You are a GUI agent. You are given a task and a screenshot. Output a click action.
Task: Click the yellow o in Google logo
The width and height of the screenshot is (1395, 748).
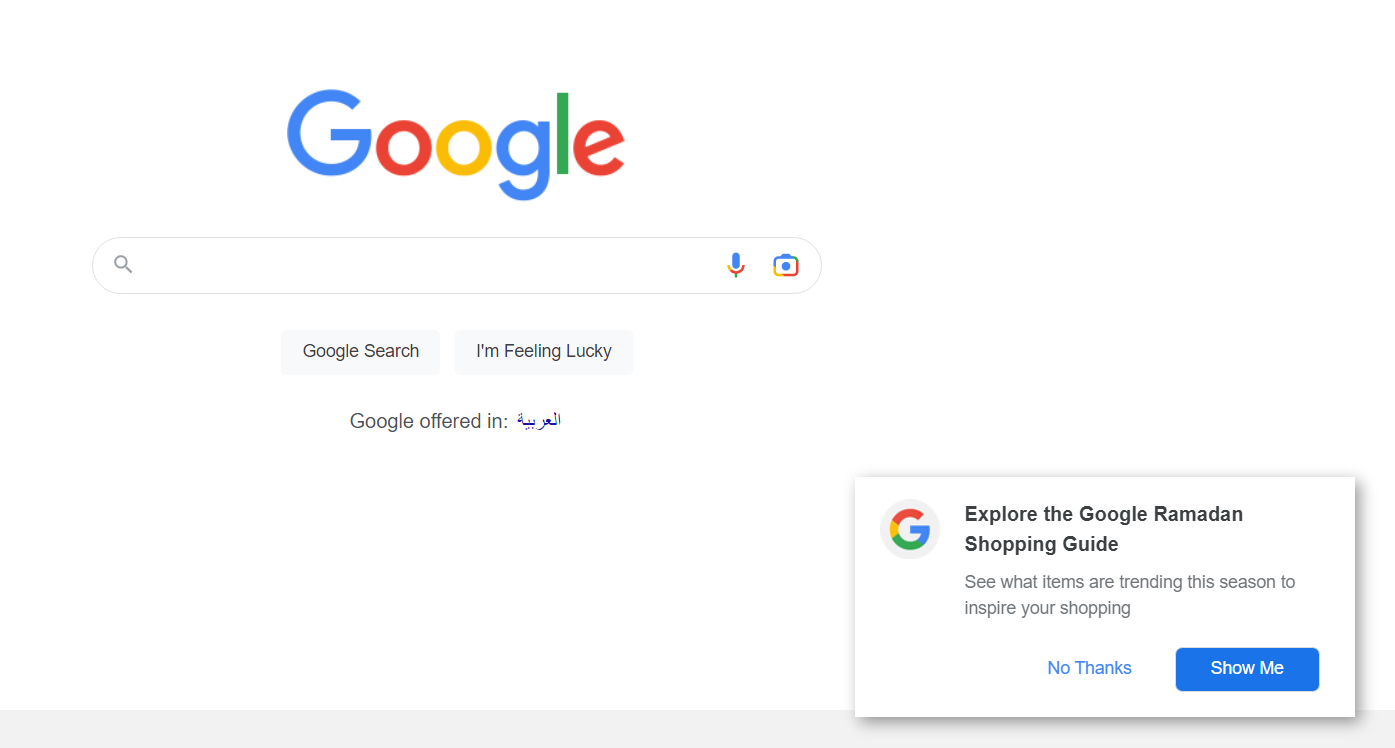(x=463, y=147)
